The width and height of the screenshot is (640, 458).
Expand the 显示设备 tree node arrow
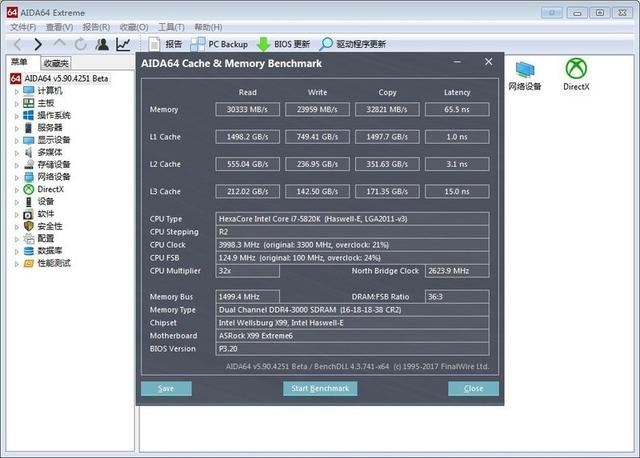(16, 140)
